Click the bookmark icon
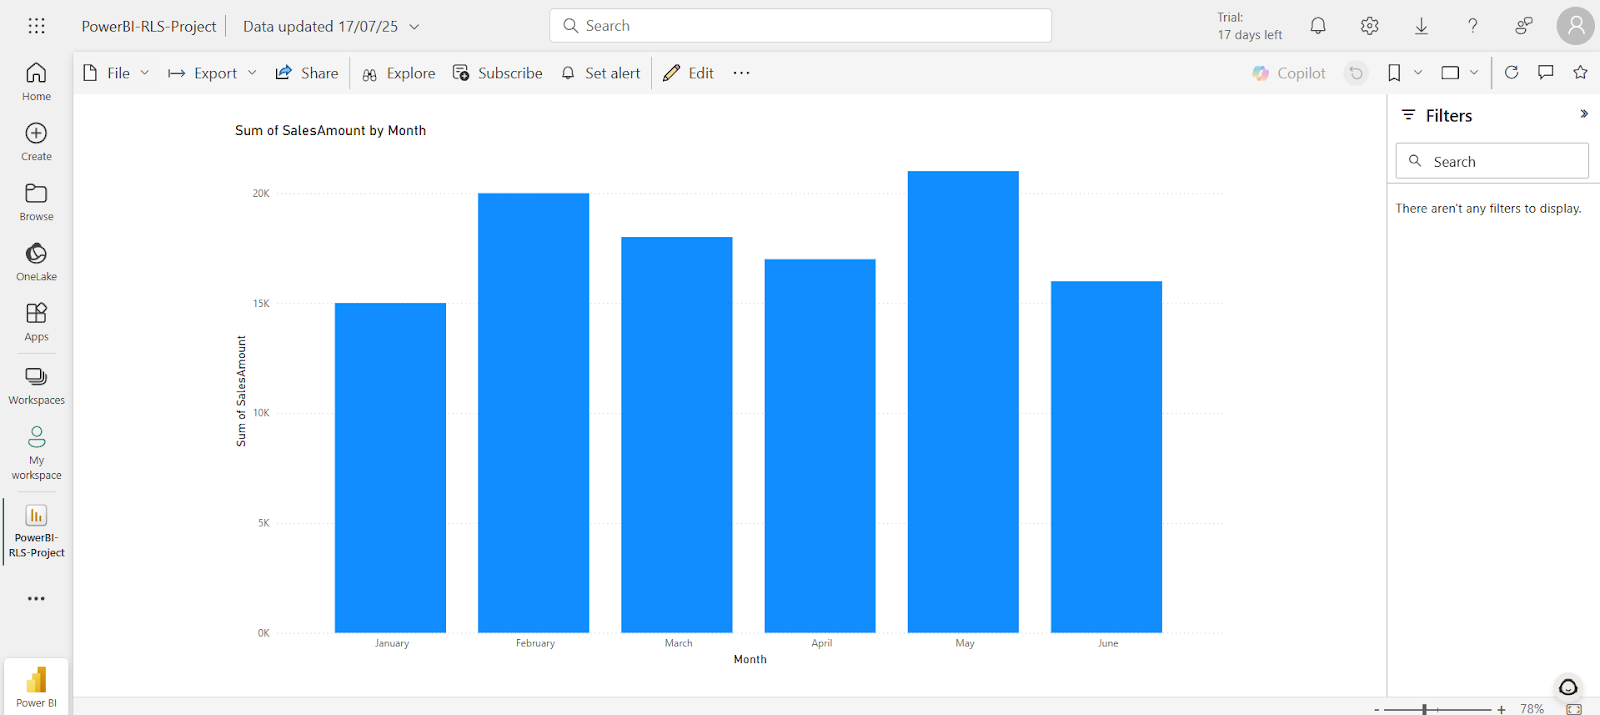 click(1394, 73)
